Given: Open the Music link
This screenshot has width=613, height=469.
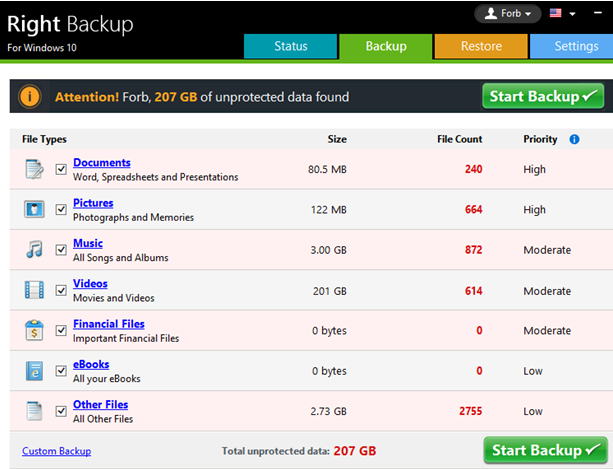Looking at the screenshot, I should 88,243.
